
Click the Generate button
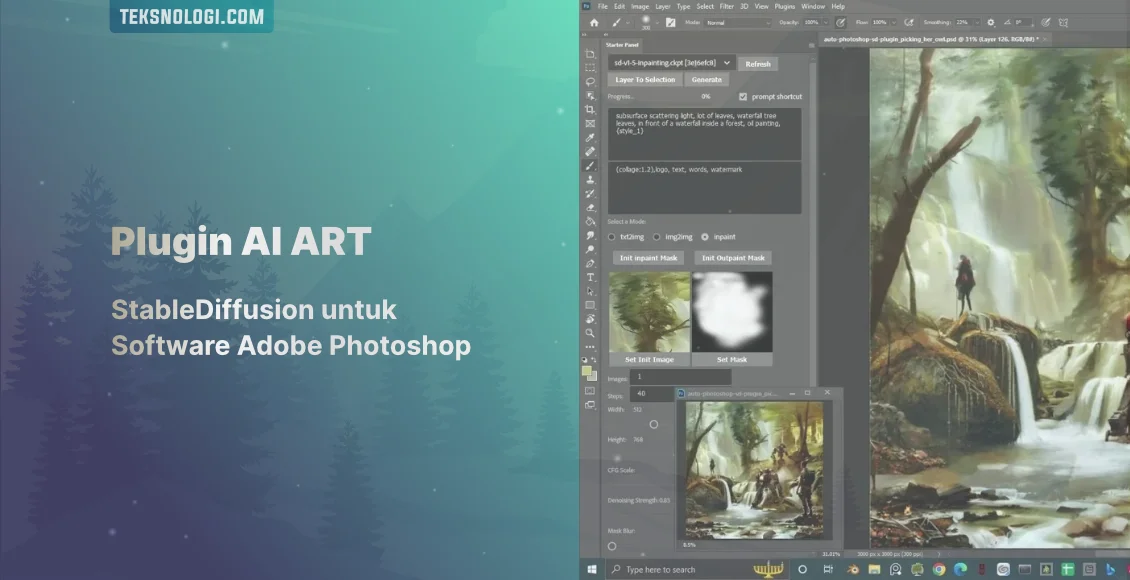pyautogui.click(x=706, y=80)
